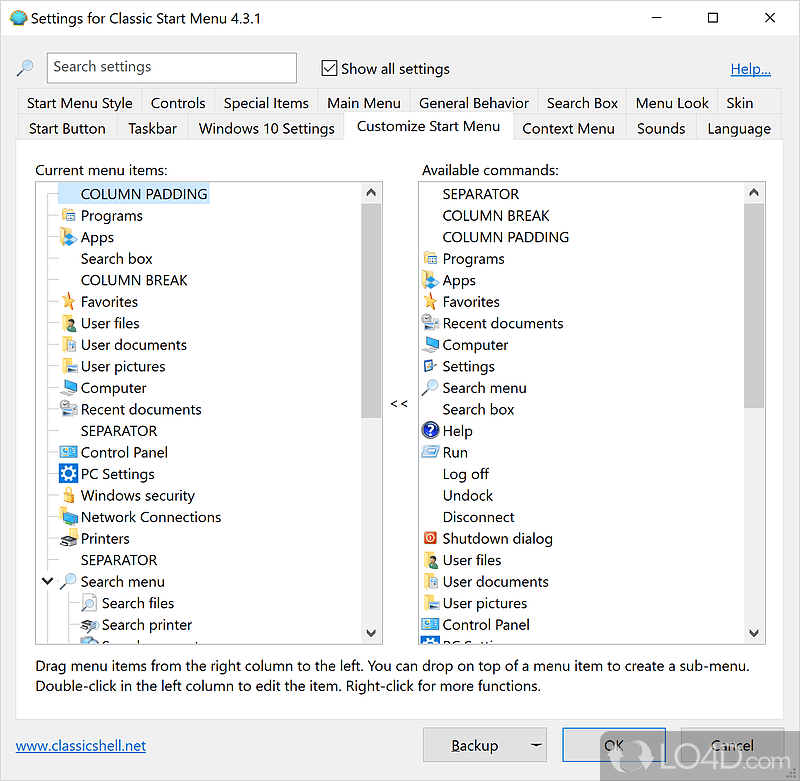Open the Backup button dropdown arrow
Image resolution: width=800 pixels, height=781 pixels.
[x=536, y=745]
